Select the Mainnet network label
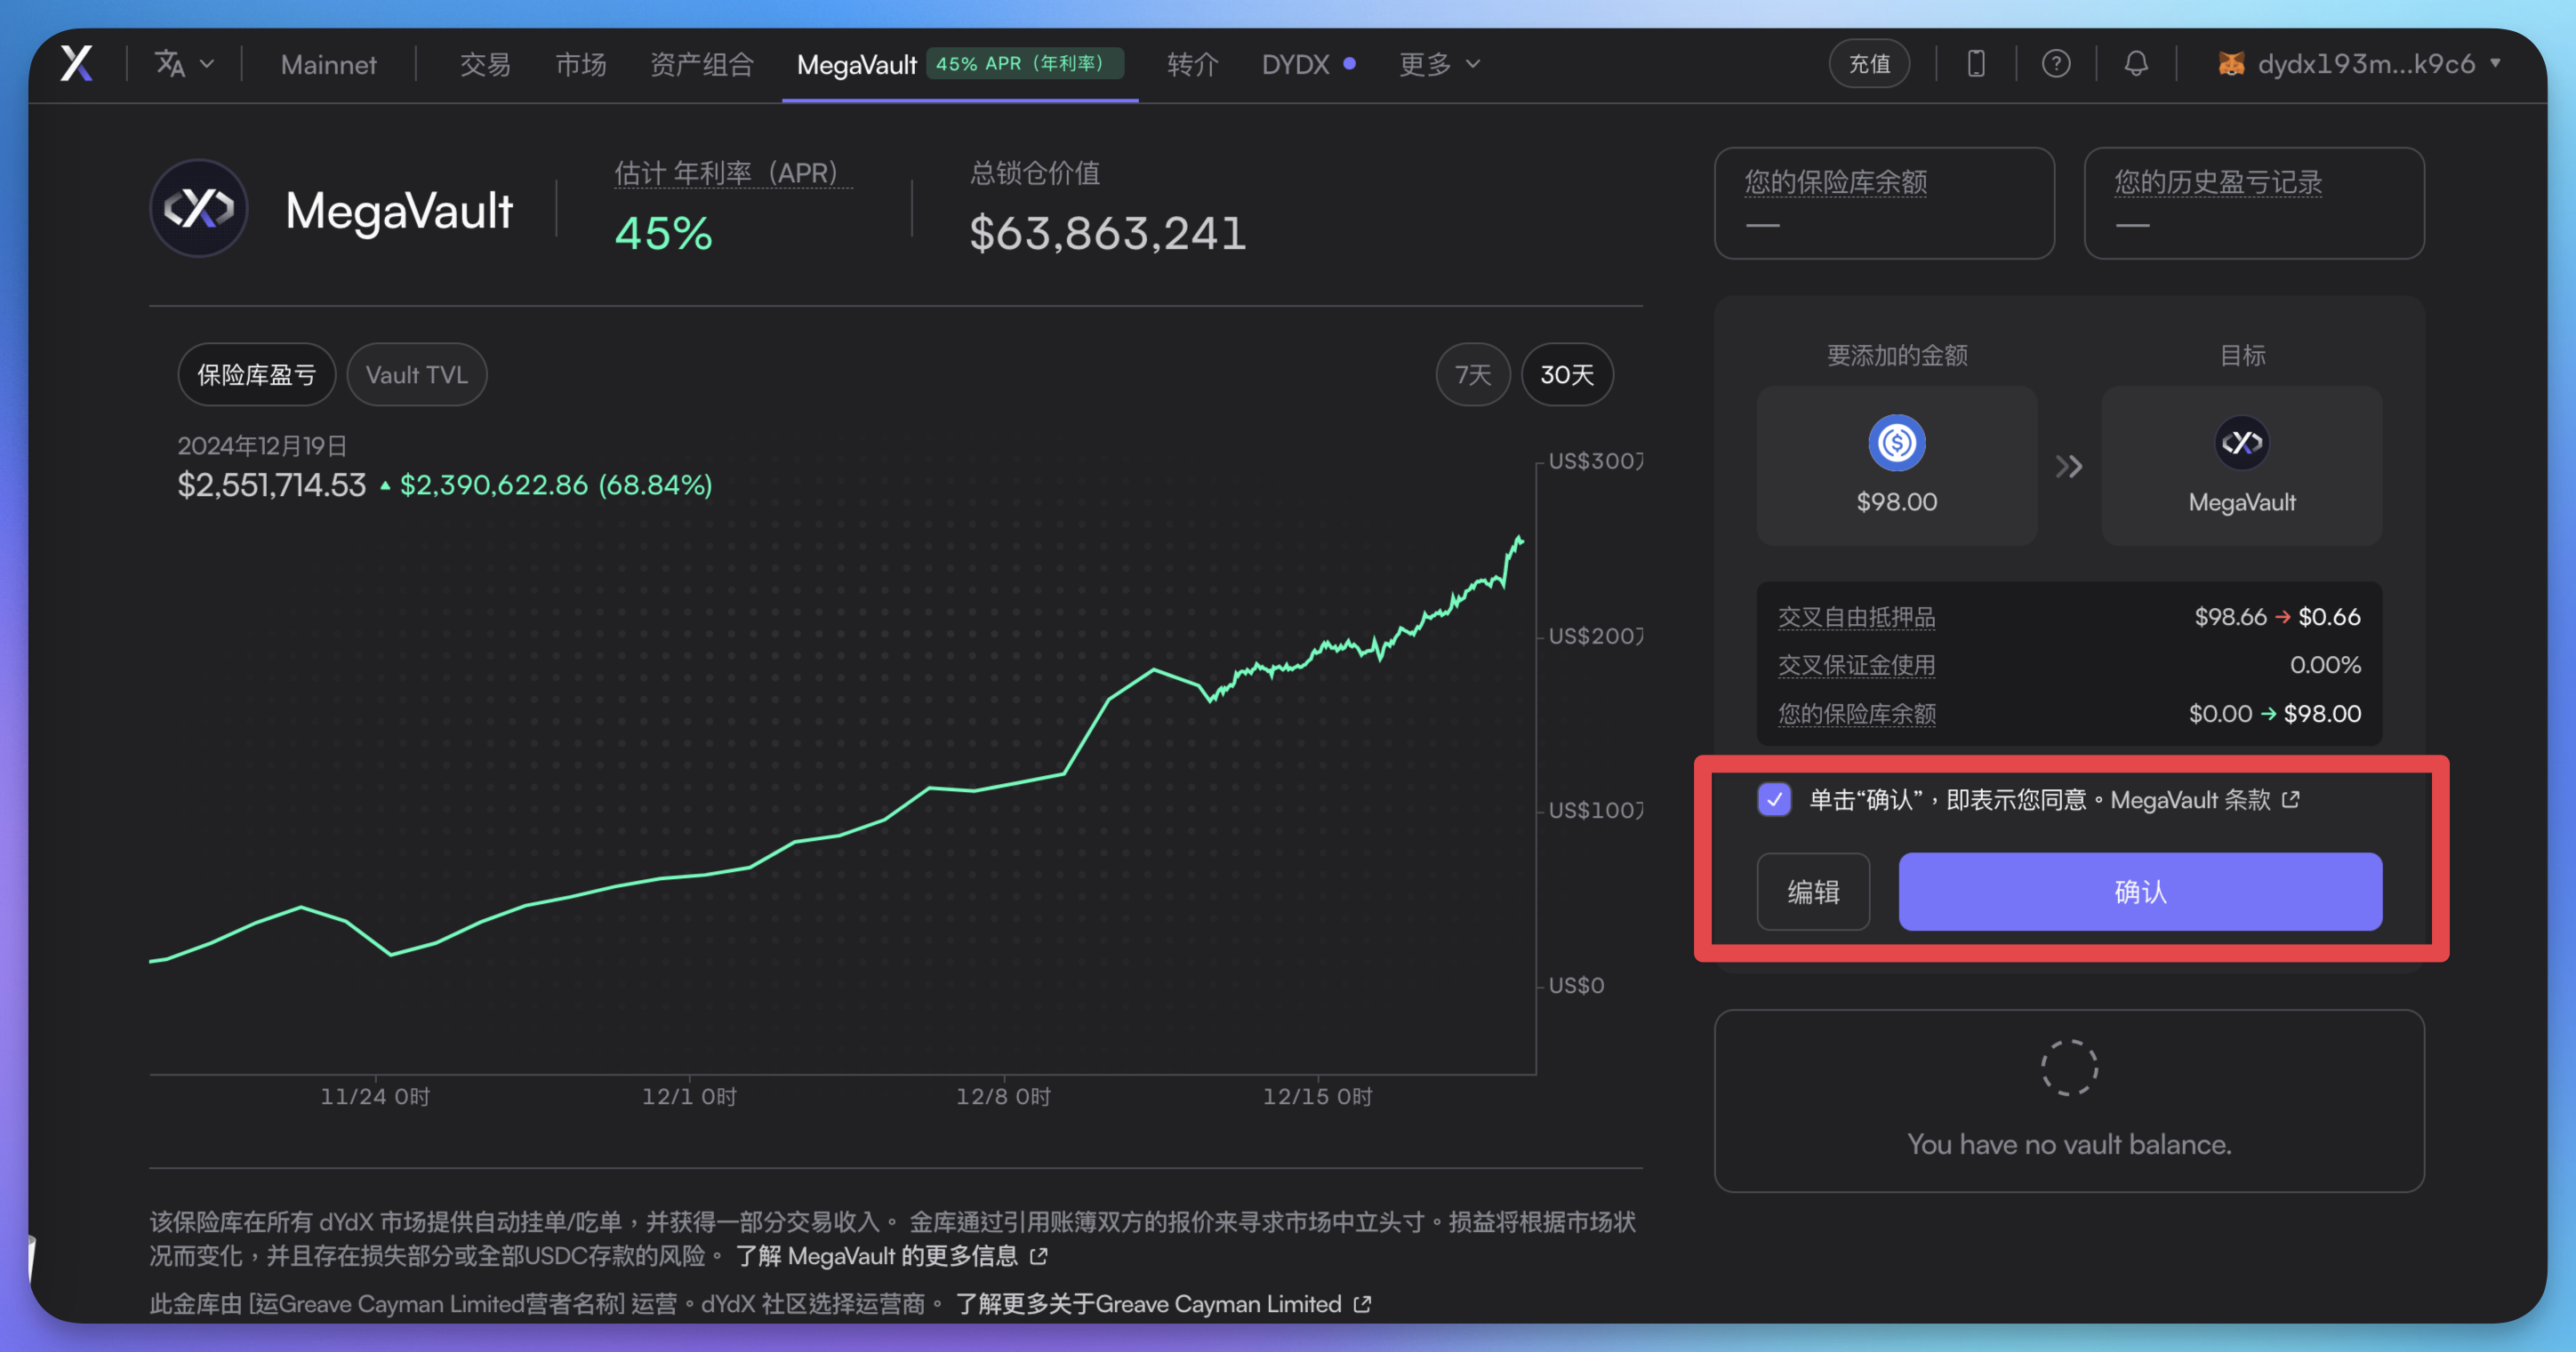The image size is (2576, 1352). click(x=328, y=65)
